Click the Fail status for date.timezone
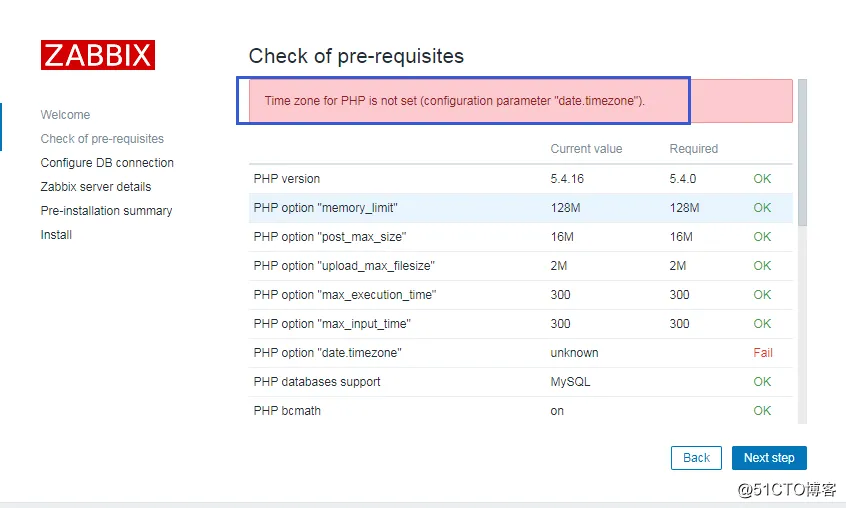 763,353
